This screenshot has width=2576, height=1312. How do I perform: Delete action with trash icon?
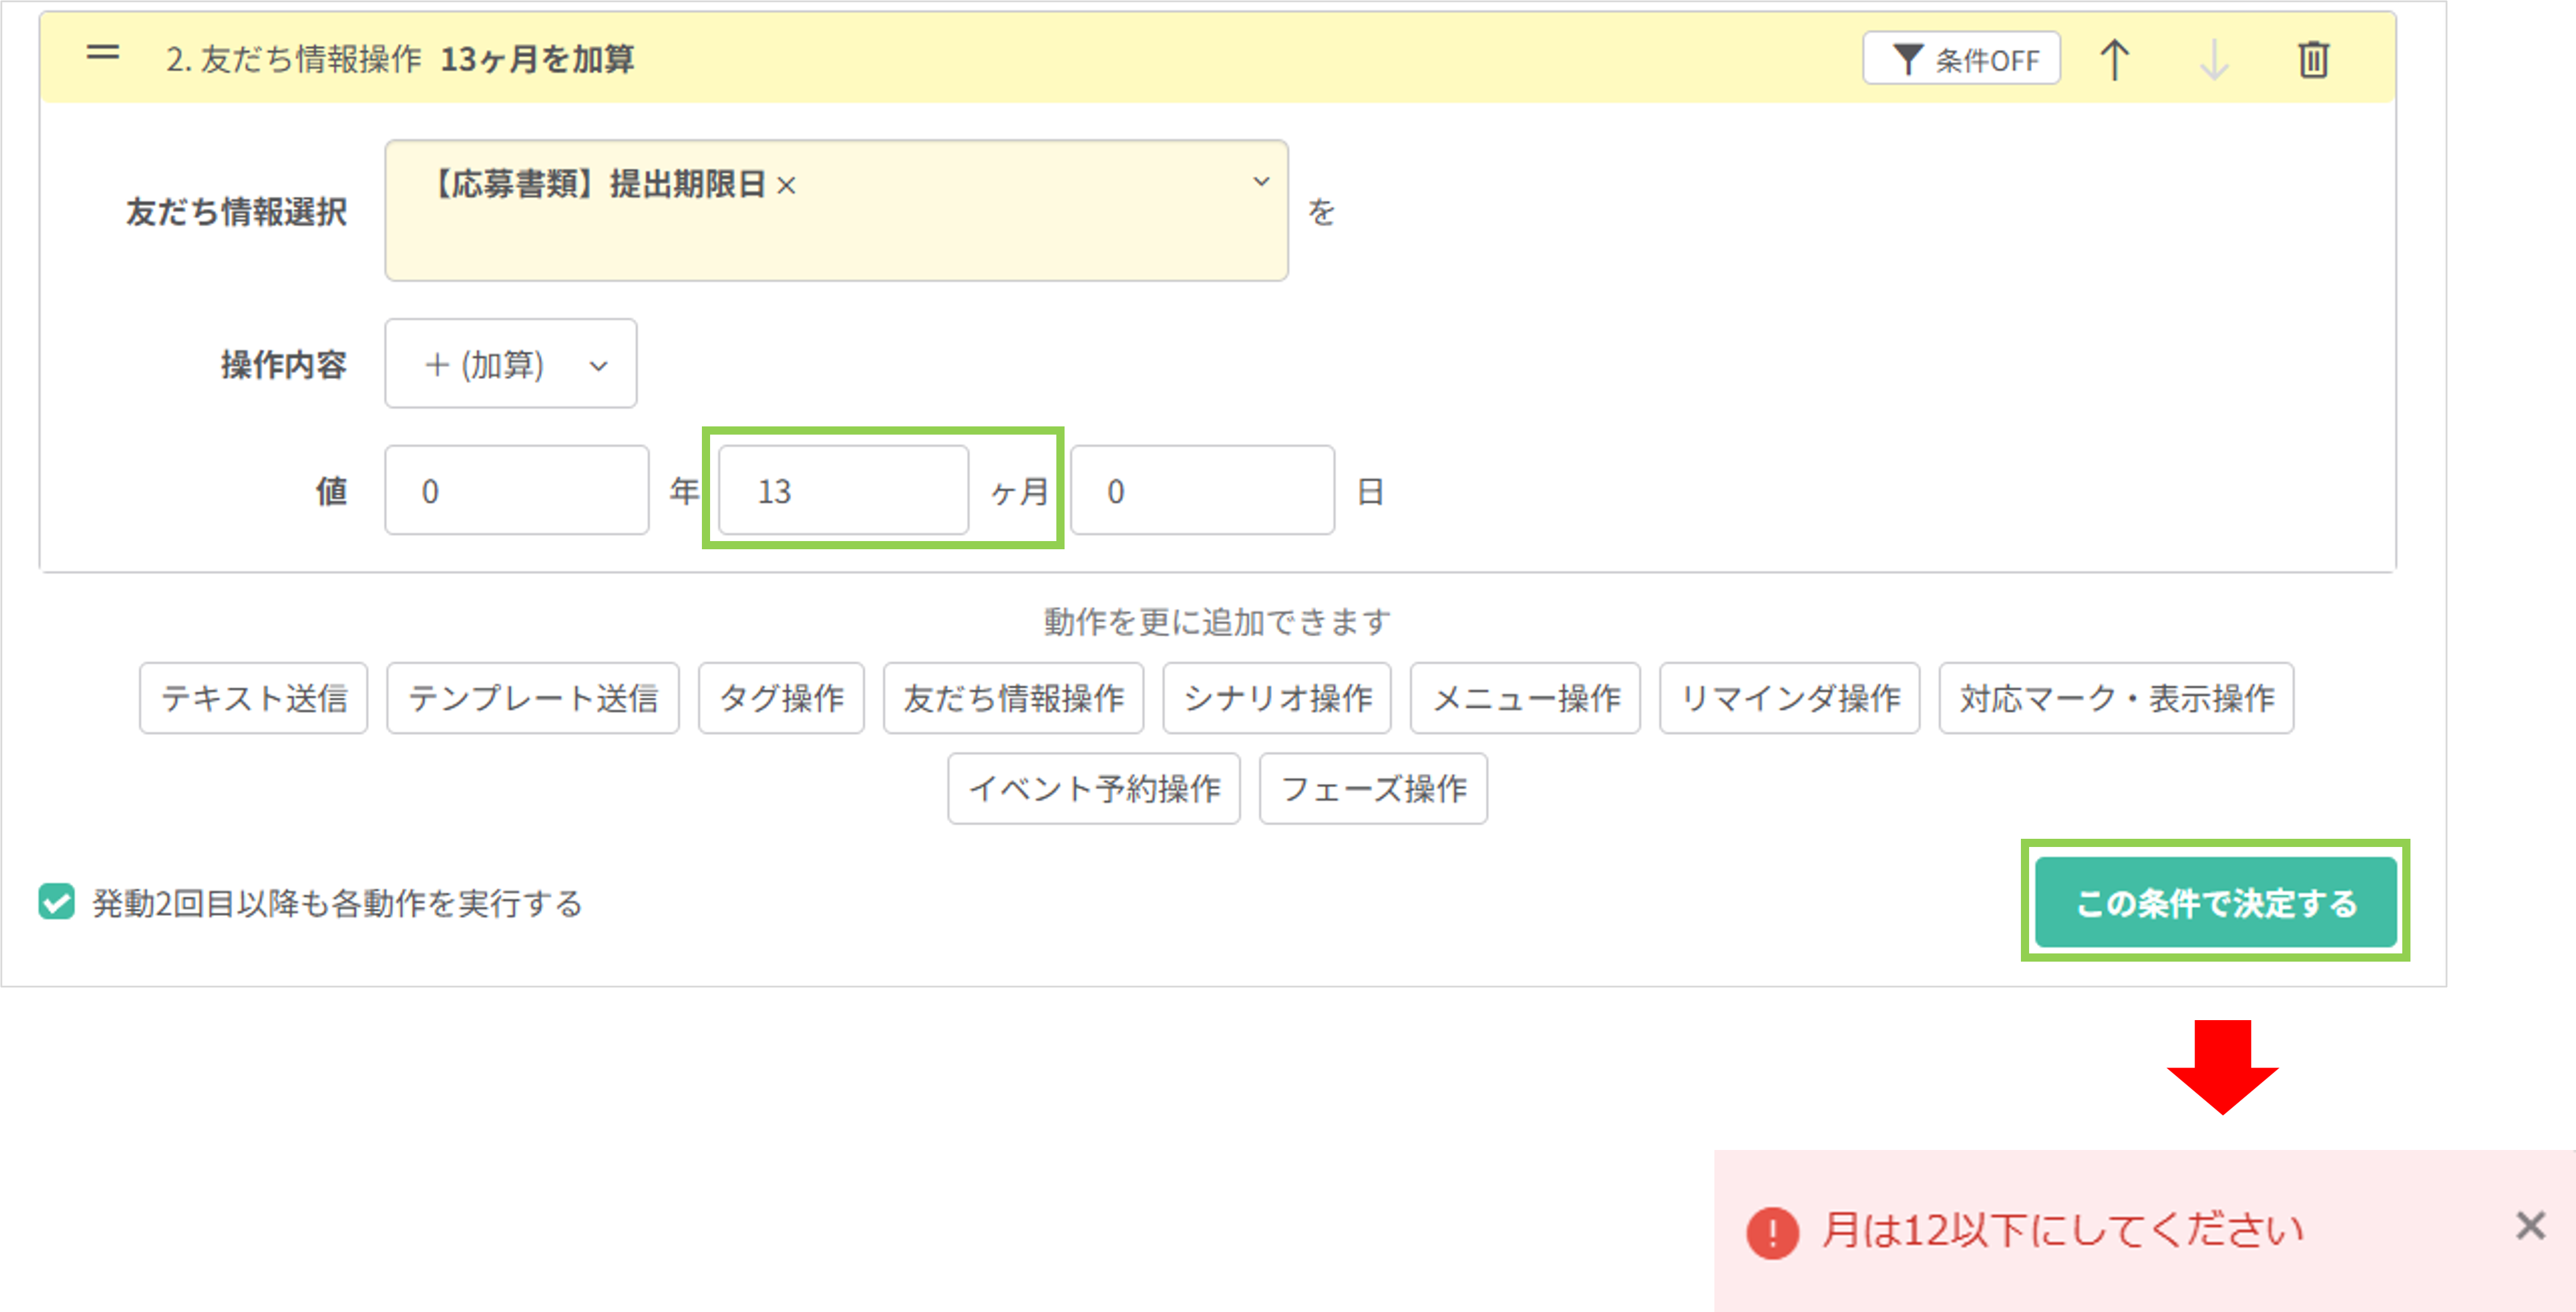click(2313, 60)
